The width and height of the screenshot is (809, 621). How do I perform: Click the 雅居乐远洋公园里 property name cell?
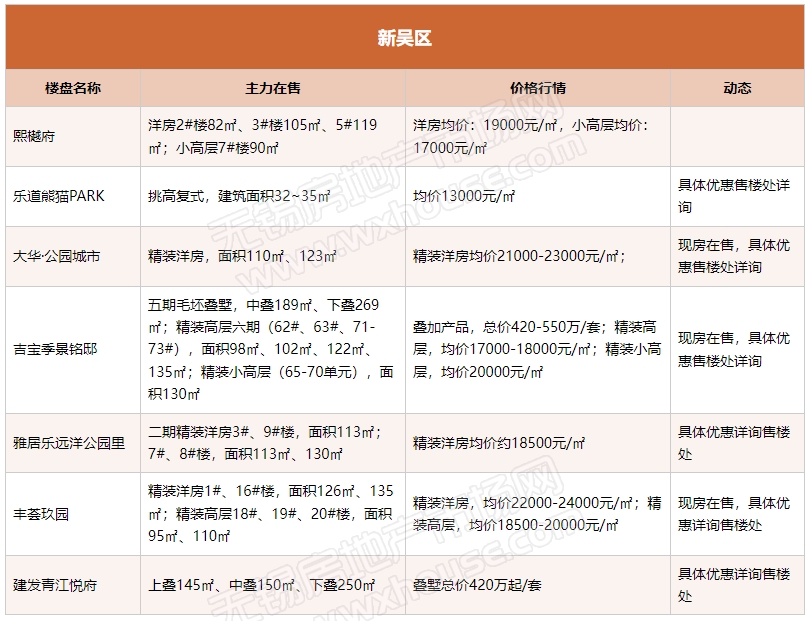click(73, 443)
